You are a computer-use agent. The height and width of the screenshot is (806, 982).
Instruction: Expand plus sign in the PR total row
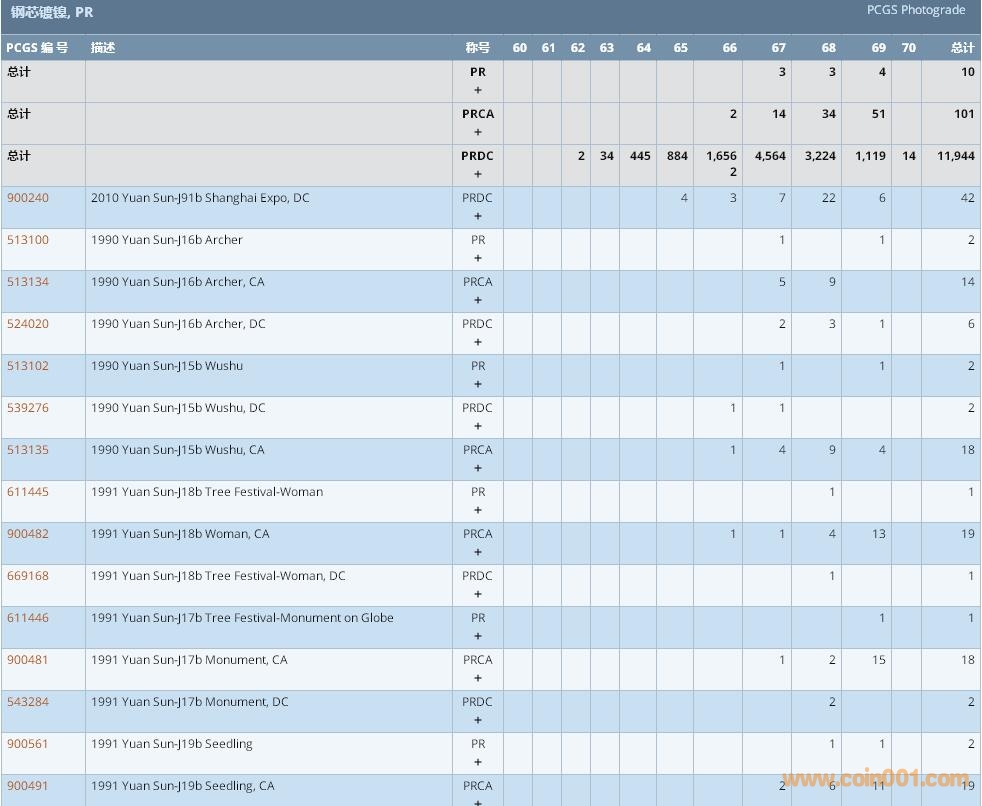click(x=477, y=90)
